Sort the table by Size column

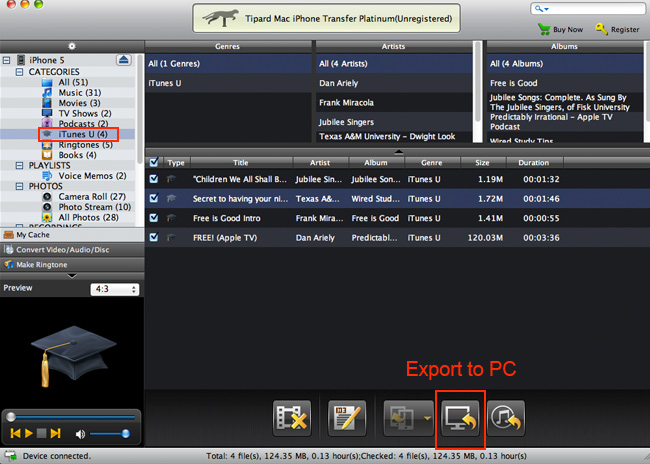483,163
